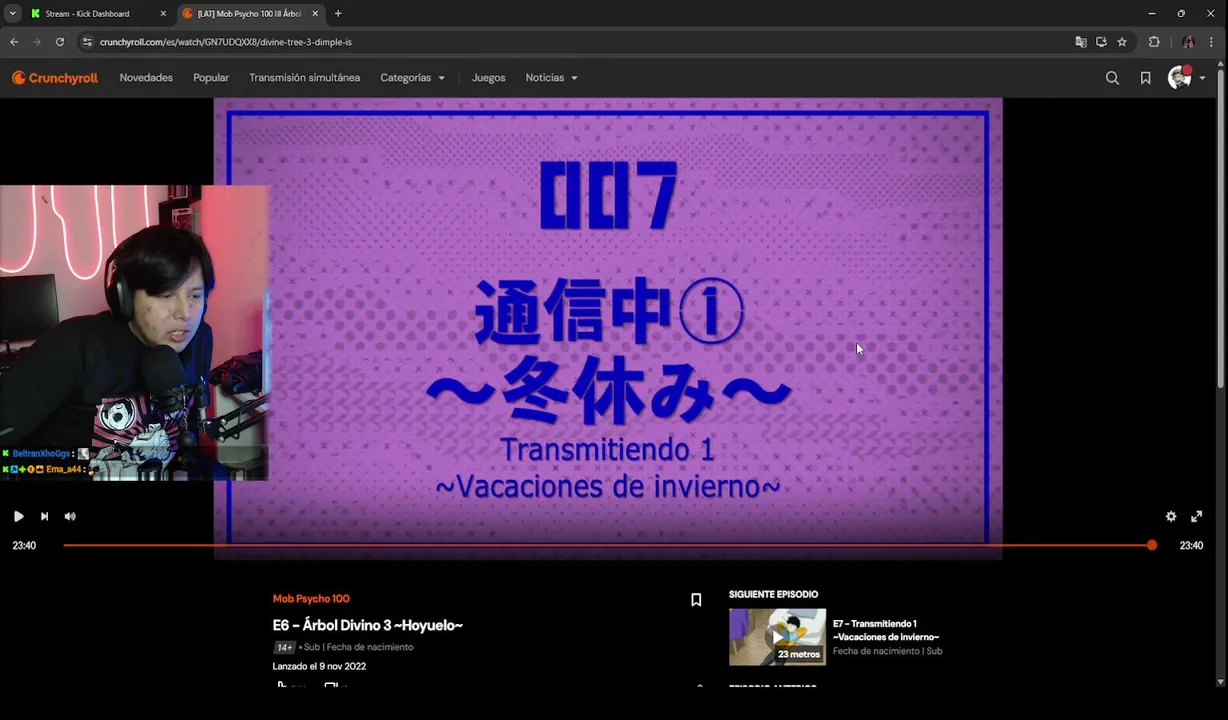Open Transmisión simultánea section

tap(304, 78)
